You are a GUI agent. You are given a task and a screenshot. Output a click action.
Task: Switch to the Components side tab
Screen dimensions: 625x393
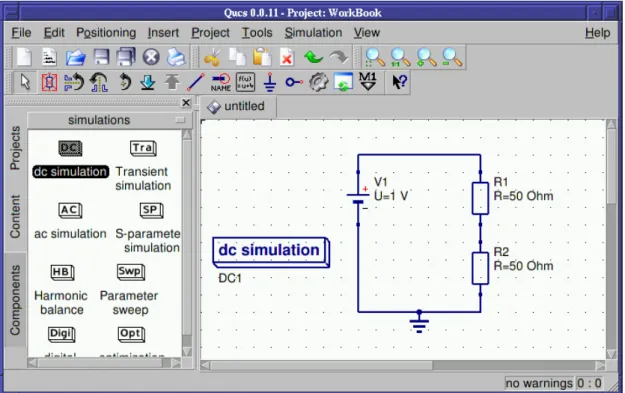point(15,300)
